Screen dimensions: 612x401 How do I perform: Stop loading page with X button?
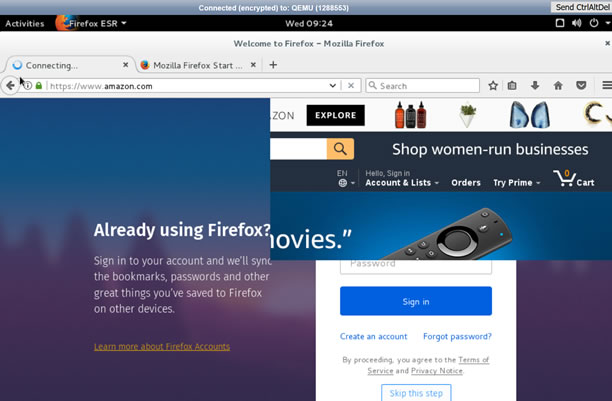click(351, 86)
